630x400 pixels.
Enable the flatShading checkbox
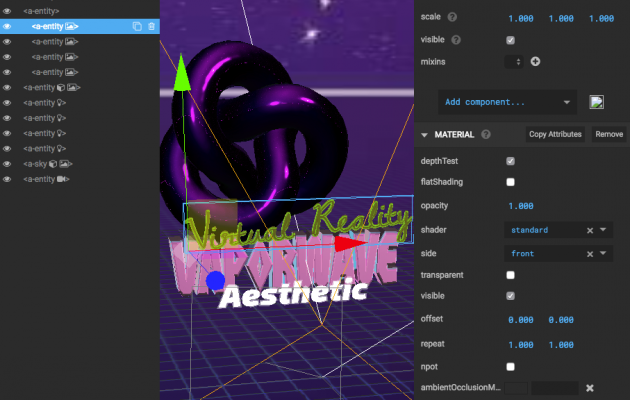[x=511, y=182]
